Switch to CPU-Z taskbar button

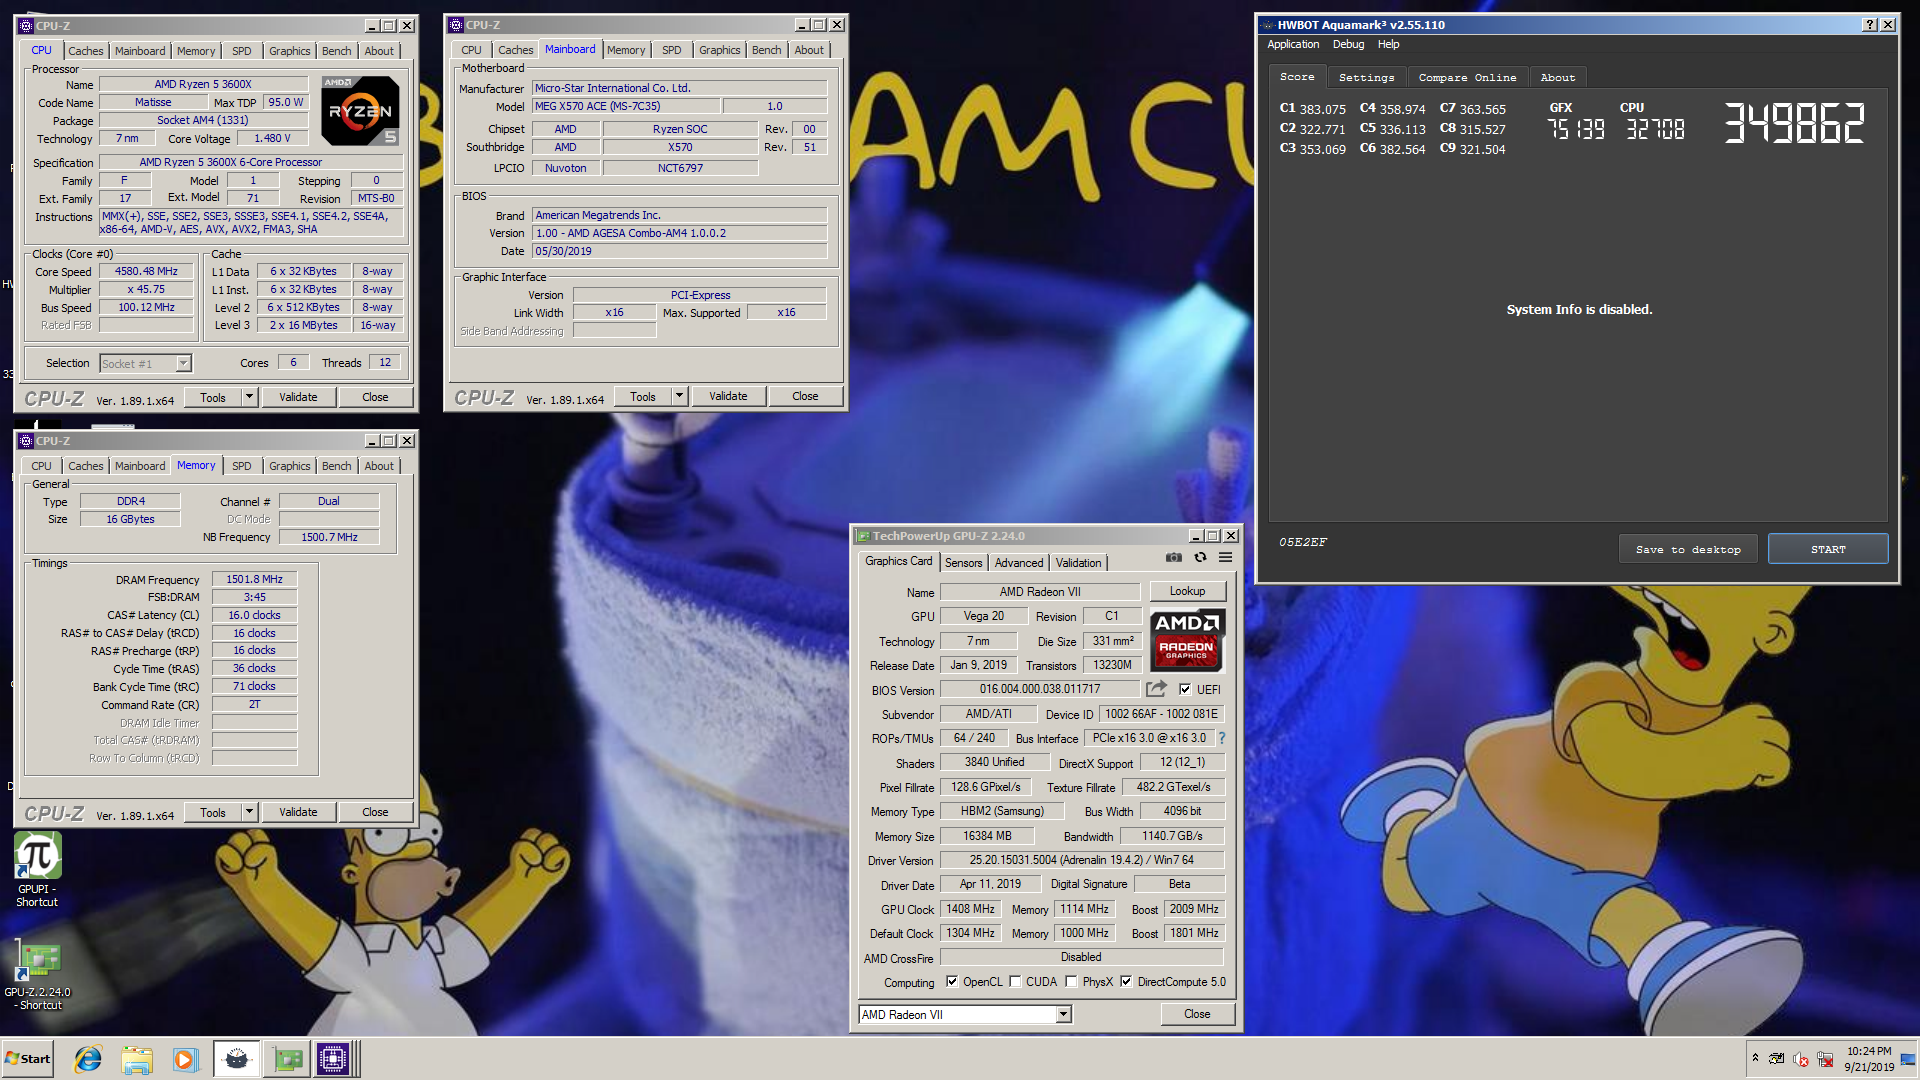[x=334, y=1059]
